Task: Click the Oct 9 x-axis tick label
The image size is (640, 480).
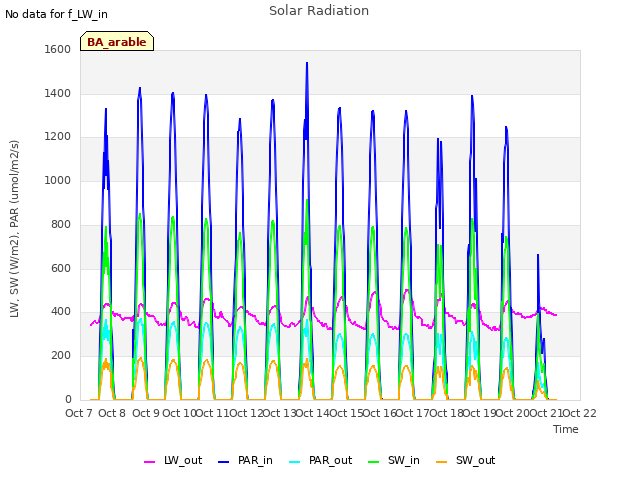Action: [146, 413]
